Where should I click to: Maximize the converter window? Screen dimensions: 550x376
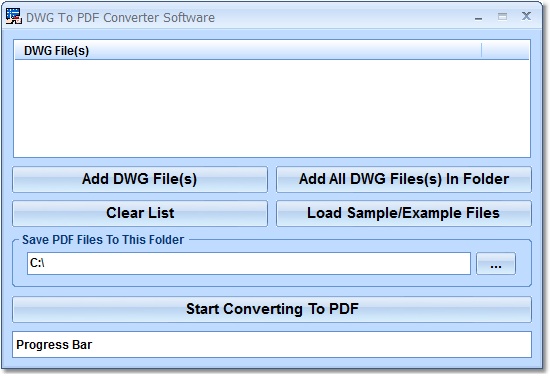(502, 16)
